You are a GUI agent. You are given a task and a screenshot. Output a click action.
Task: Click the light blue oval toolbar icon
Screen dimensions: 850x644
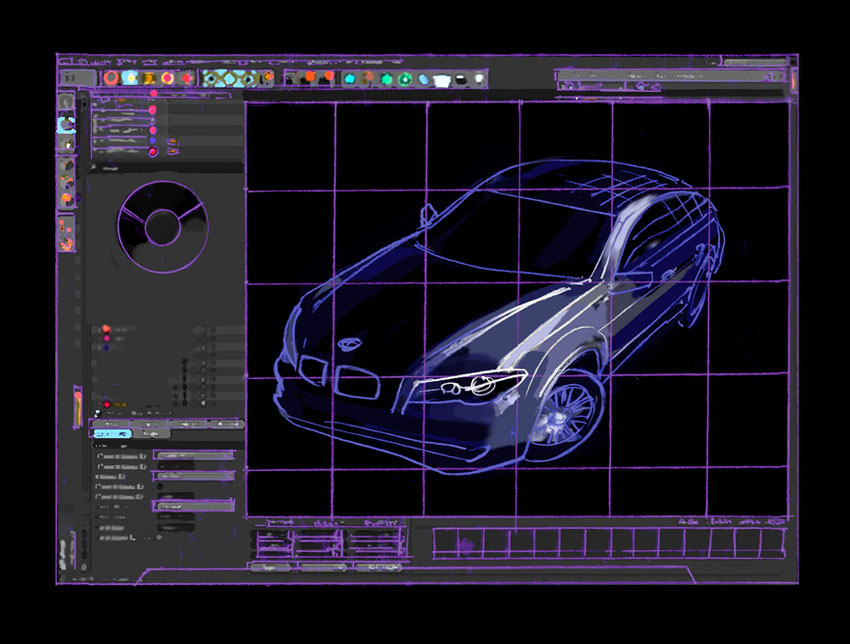tap(423, 80)
